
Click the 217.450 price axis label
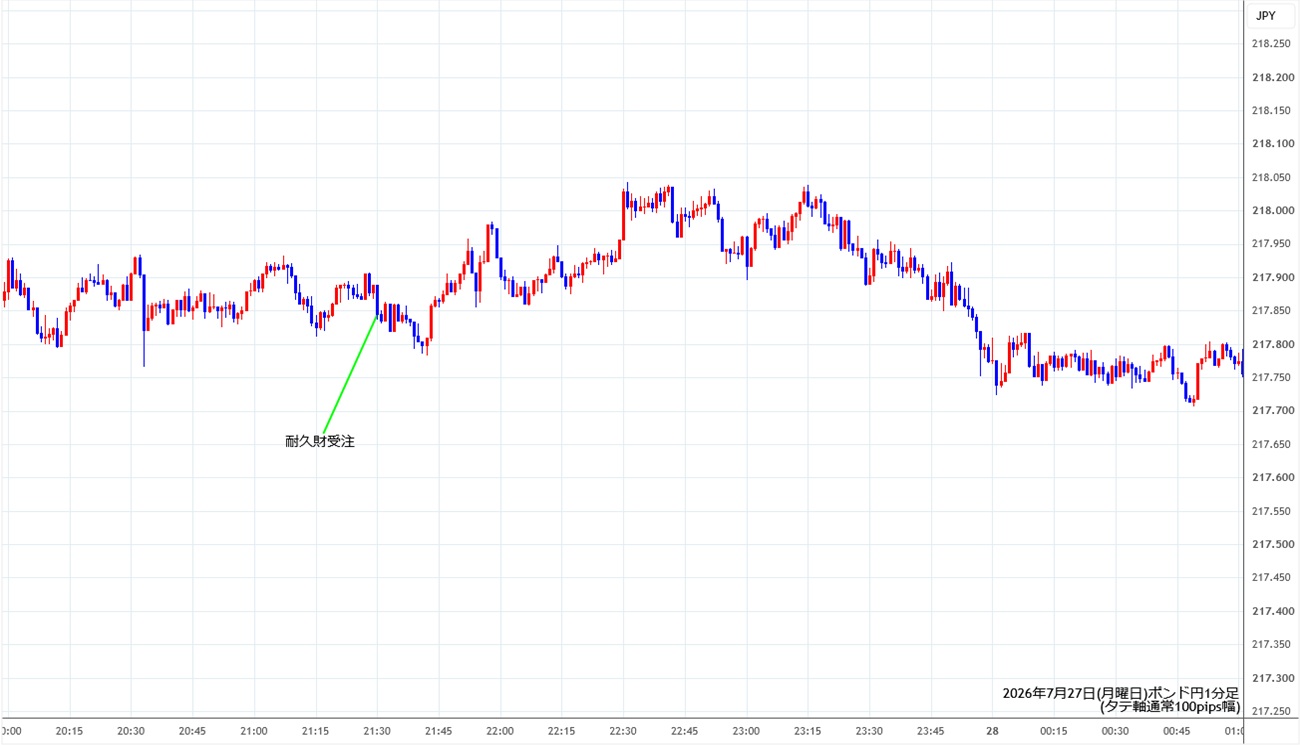[x=1270, y=577]
